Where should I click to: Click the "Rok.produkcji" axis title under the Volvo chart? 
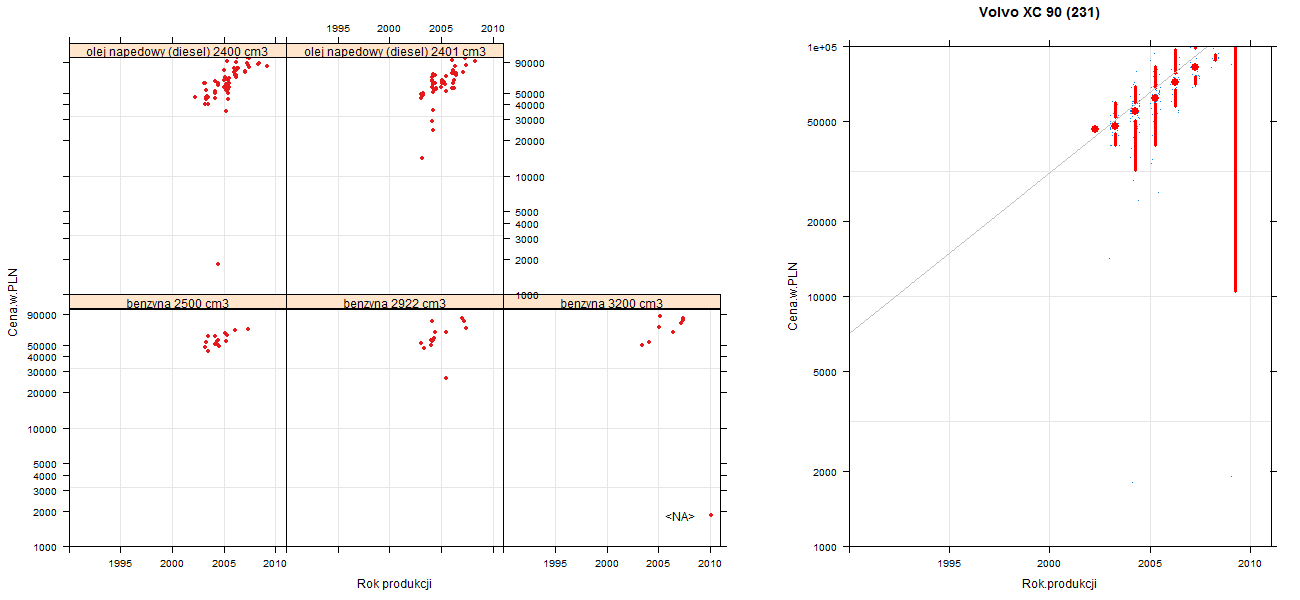(x=1060, y=584)
